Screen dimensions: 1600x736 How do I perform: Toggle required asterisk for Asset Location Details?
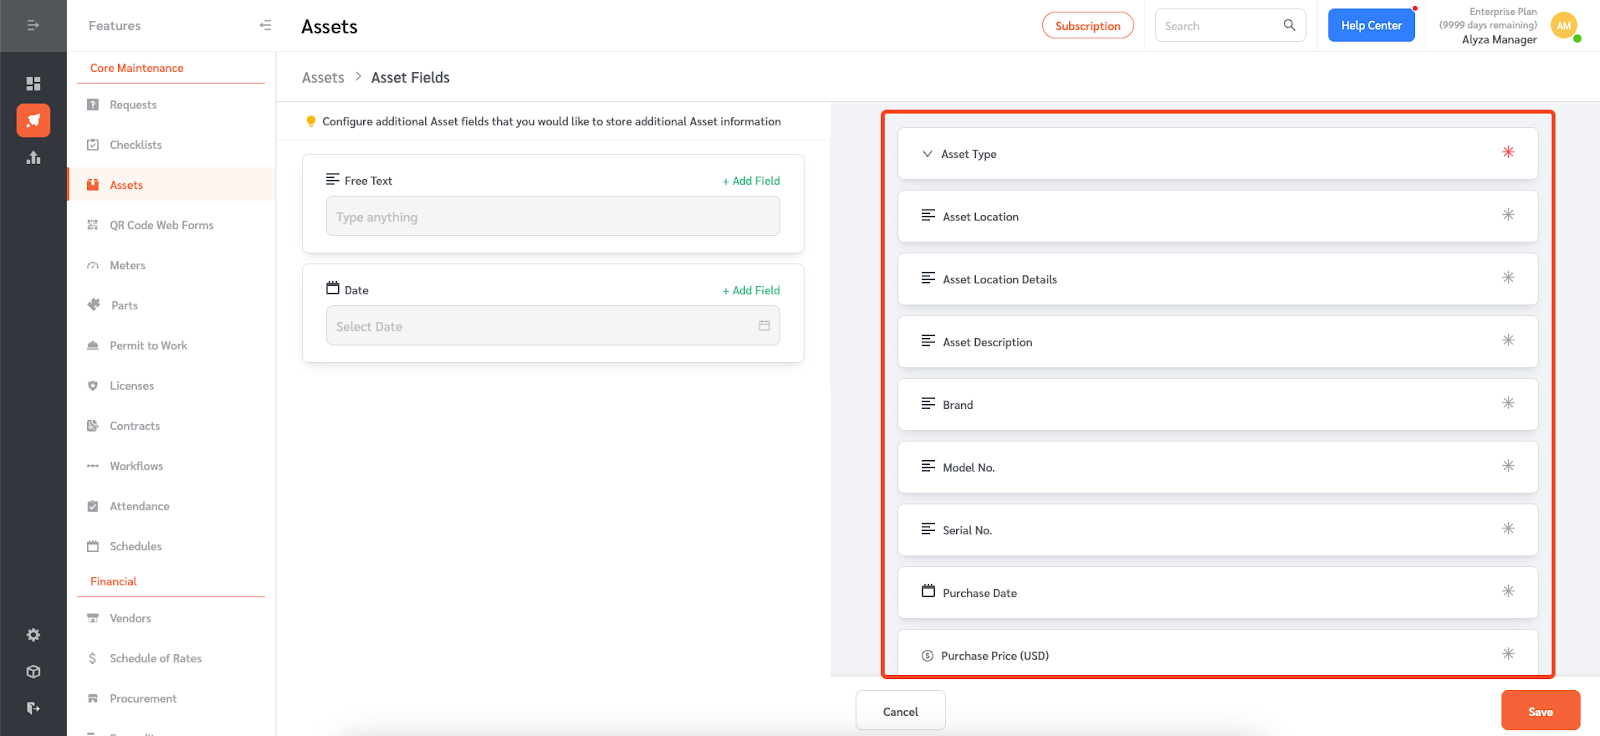[1508, 278]
